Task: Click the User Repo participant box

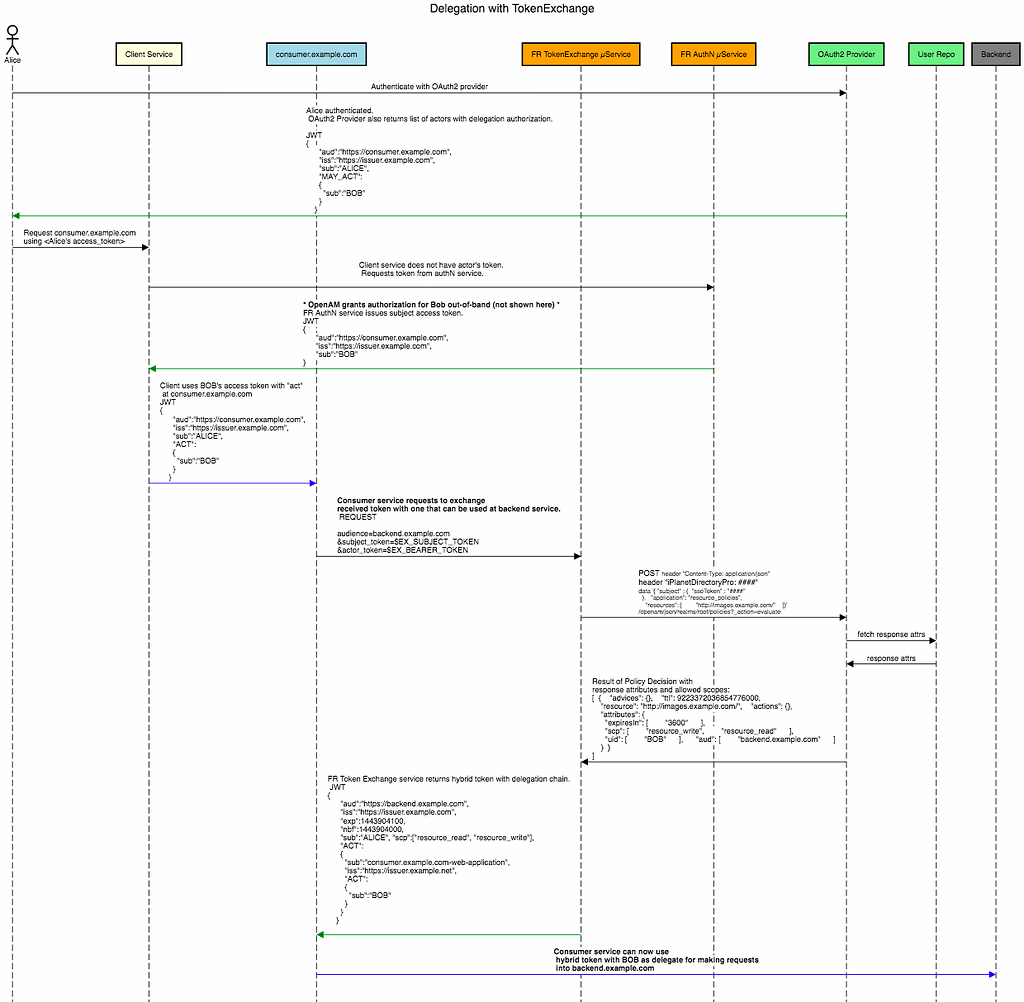Action: click(935, 54)
